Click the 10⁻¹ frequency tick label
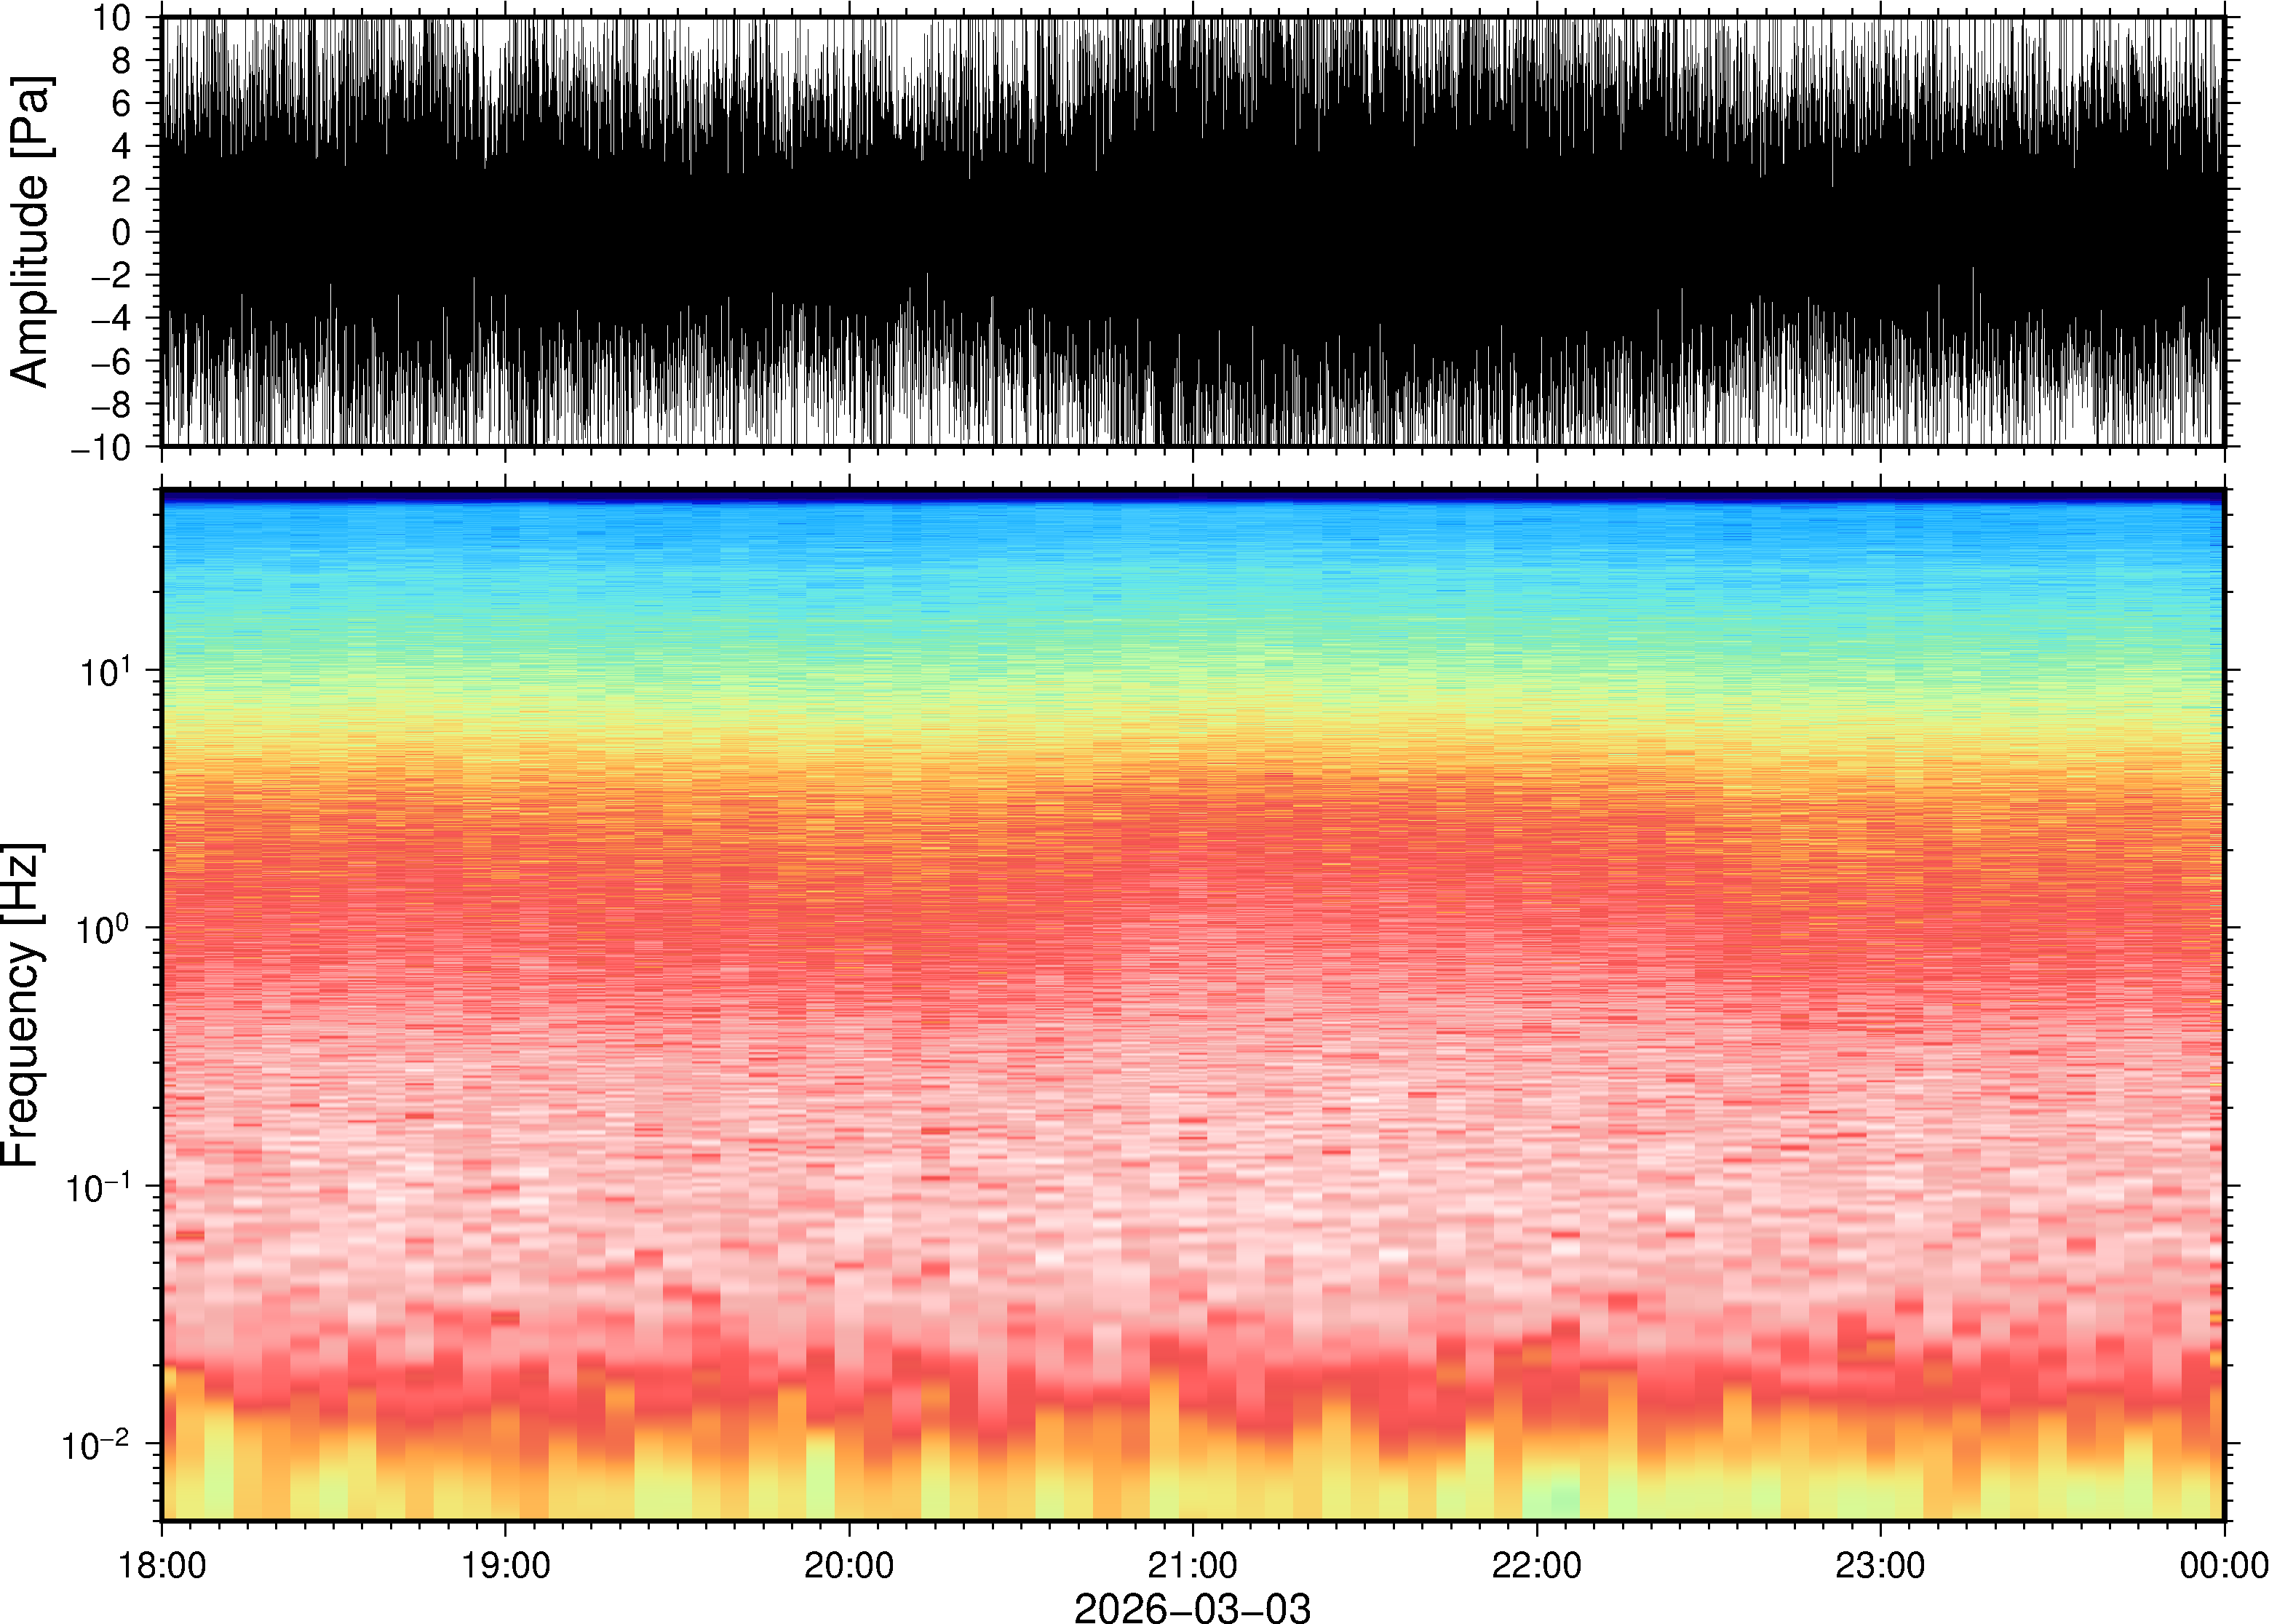The width and height of the screenshot is (2269, 1624). coord(98,1188)
